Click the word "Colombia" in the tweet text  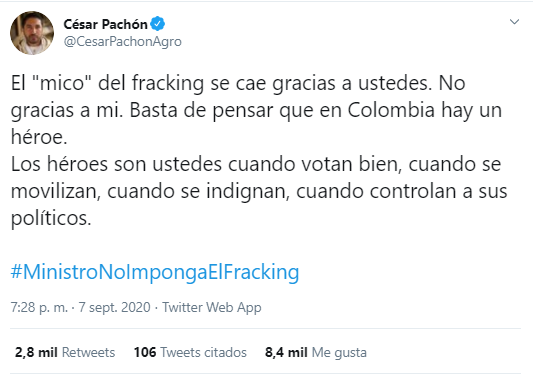(391, 110)
